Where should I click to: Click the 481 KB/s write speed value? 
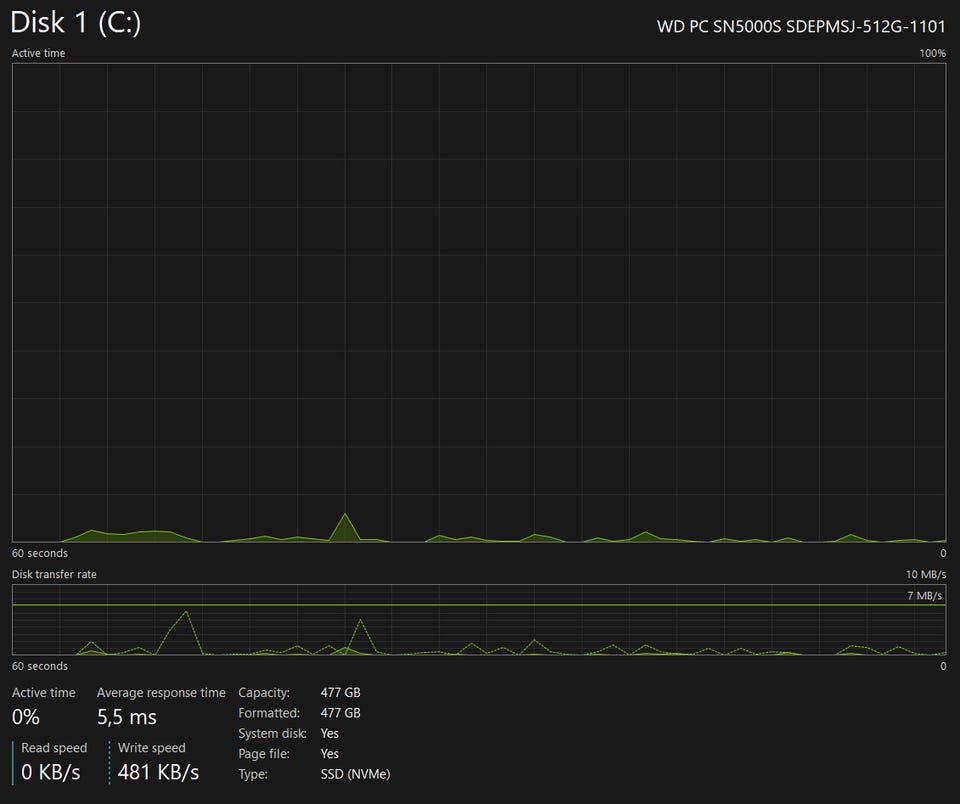click(x=158, y=772)
